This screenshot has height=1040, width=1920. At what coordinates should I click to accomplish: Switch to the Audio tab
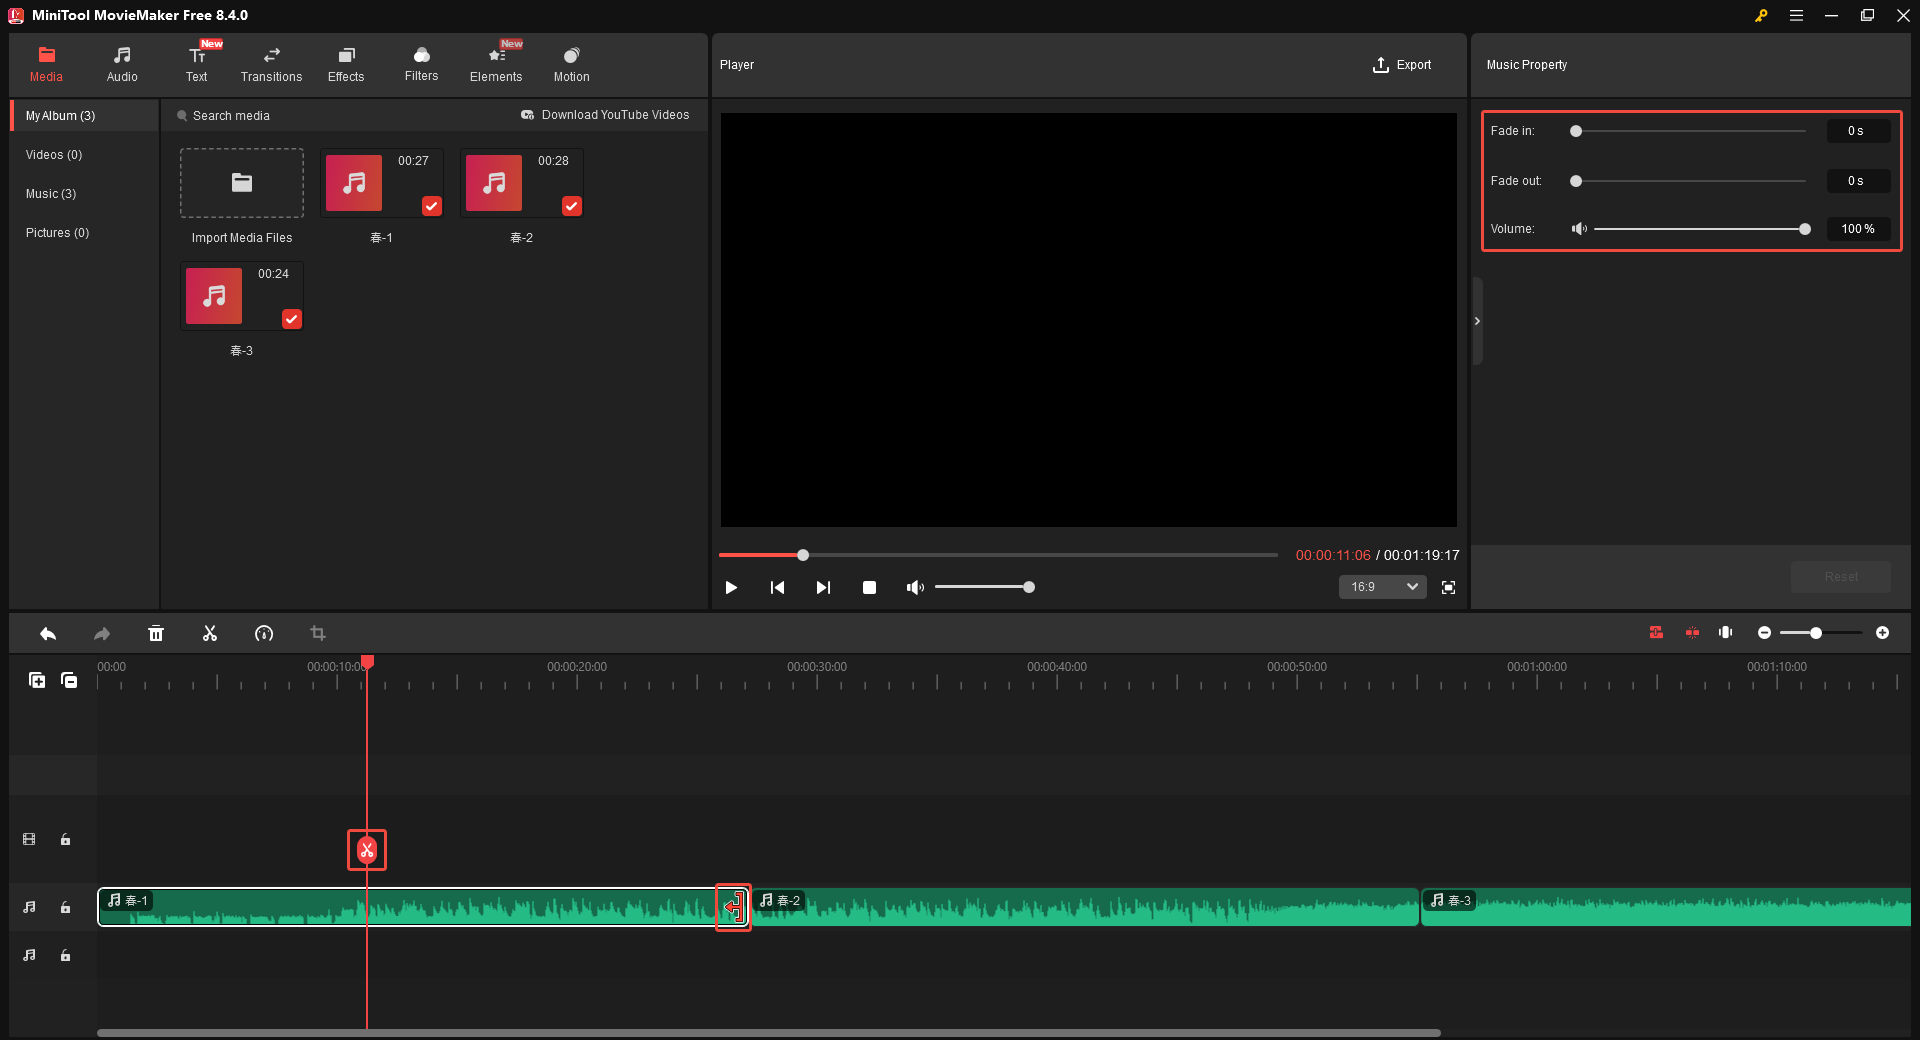pos(121,63)
